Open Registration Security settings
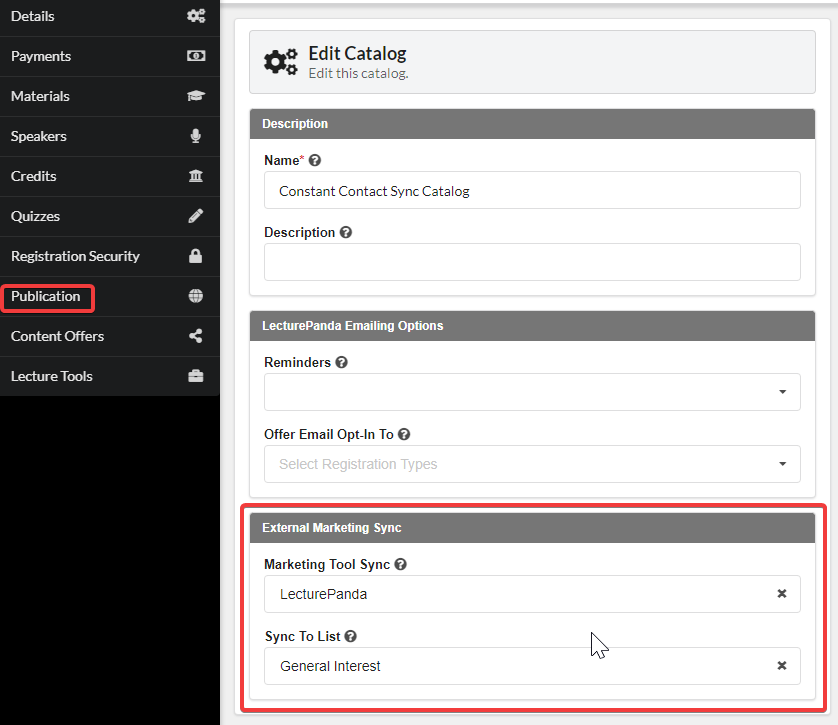The image size is (838, 725). click(110, 256)
